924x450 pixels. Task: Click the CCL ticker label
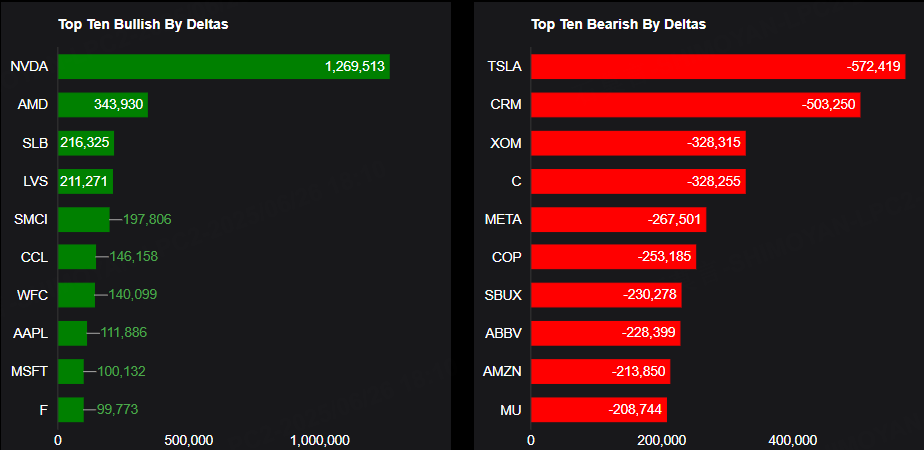coord(34,257)
